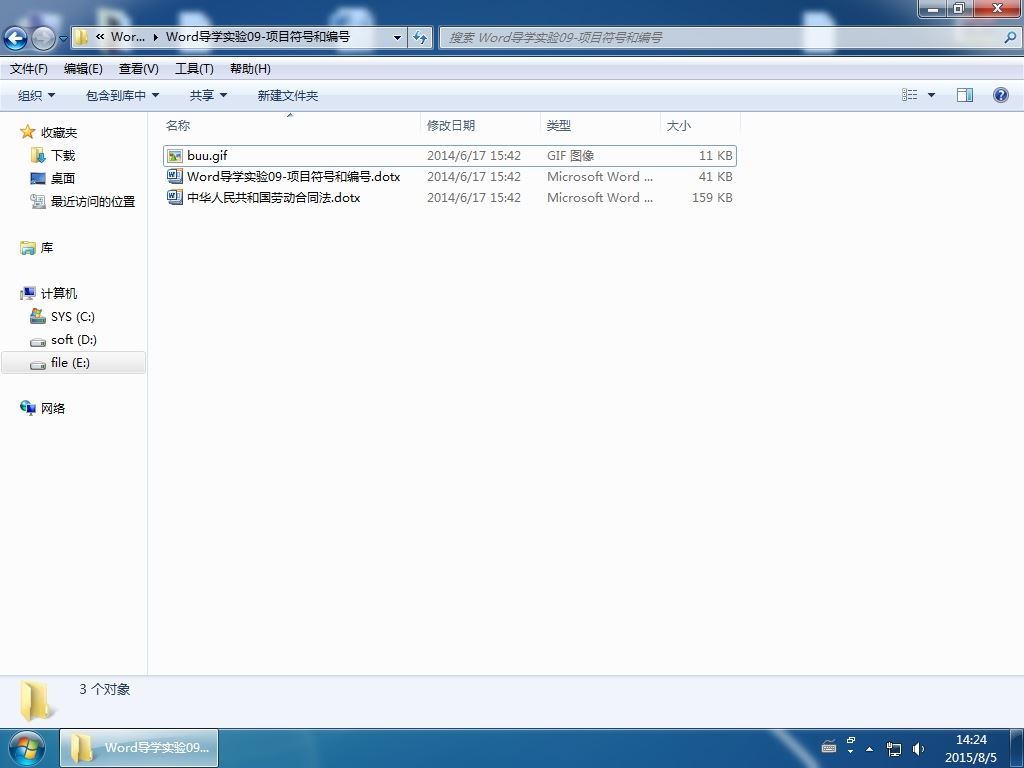
Task: Click the blue help question mark icon
Action: click(x=1000, y=95)
